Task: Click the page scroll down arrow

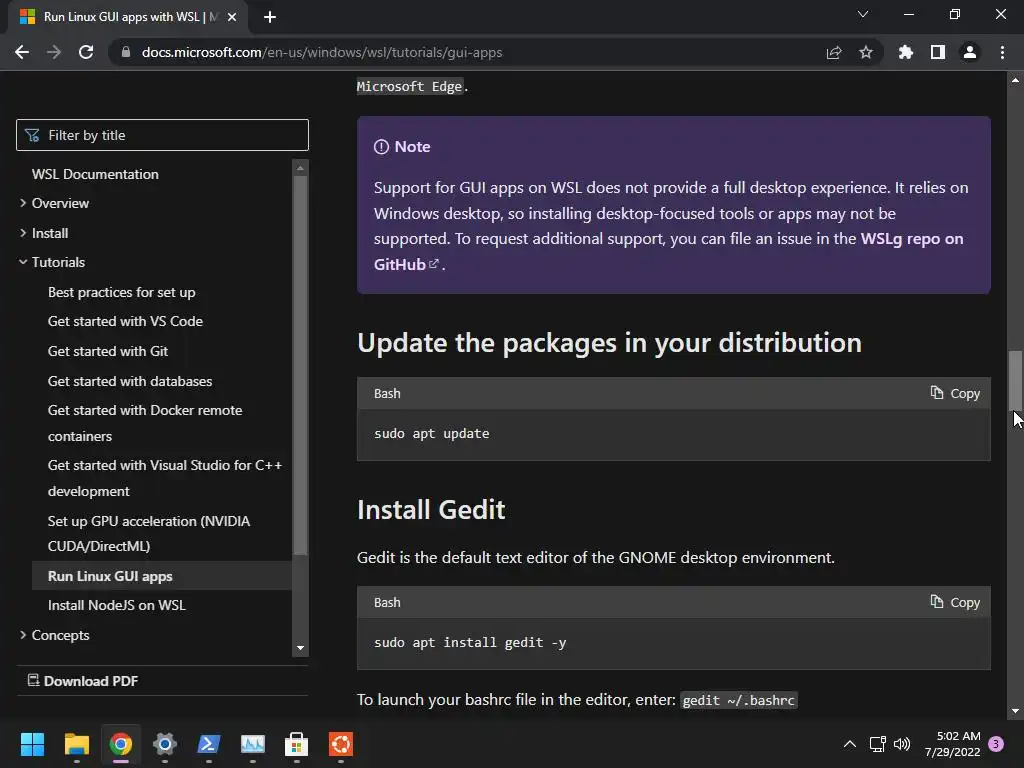Action: tap(1016, 711)
